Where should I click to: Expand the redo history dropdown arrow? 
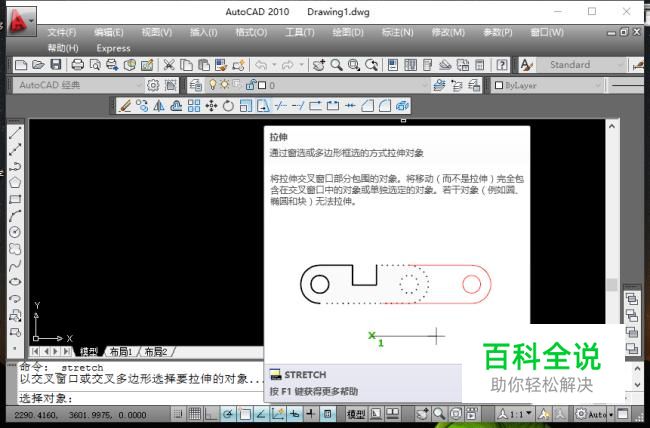point(301,65)
